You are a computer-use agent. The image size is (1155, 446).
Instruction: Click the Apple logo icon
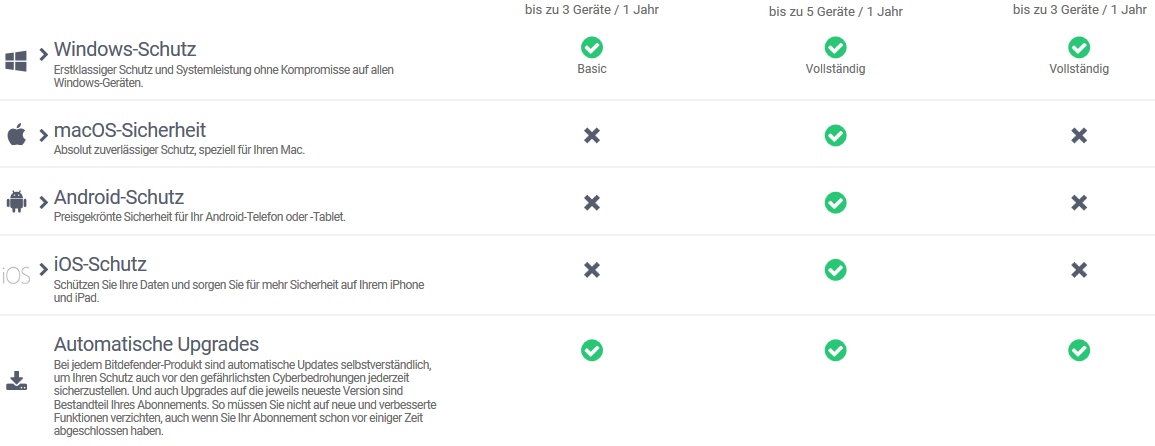tap(16, 135)
